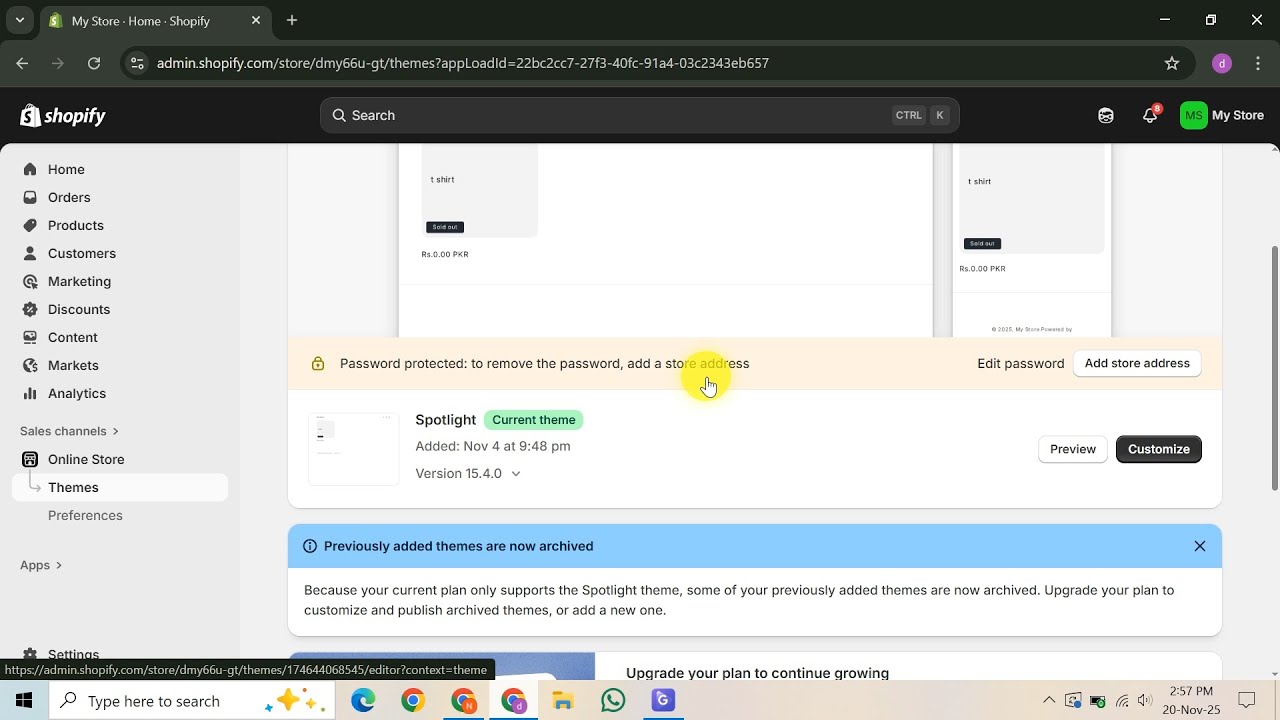The width and height of the screenshot is (1280, 720).
Task: Select Preferences under Online Store
Action: (x=85, y=515)
